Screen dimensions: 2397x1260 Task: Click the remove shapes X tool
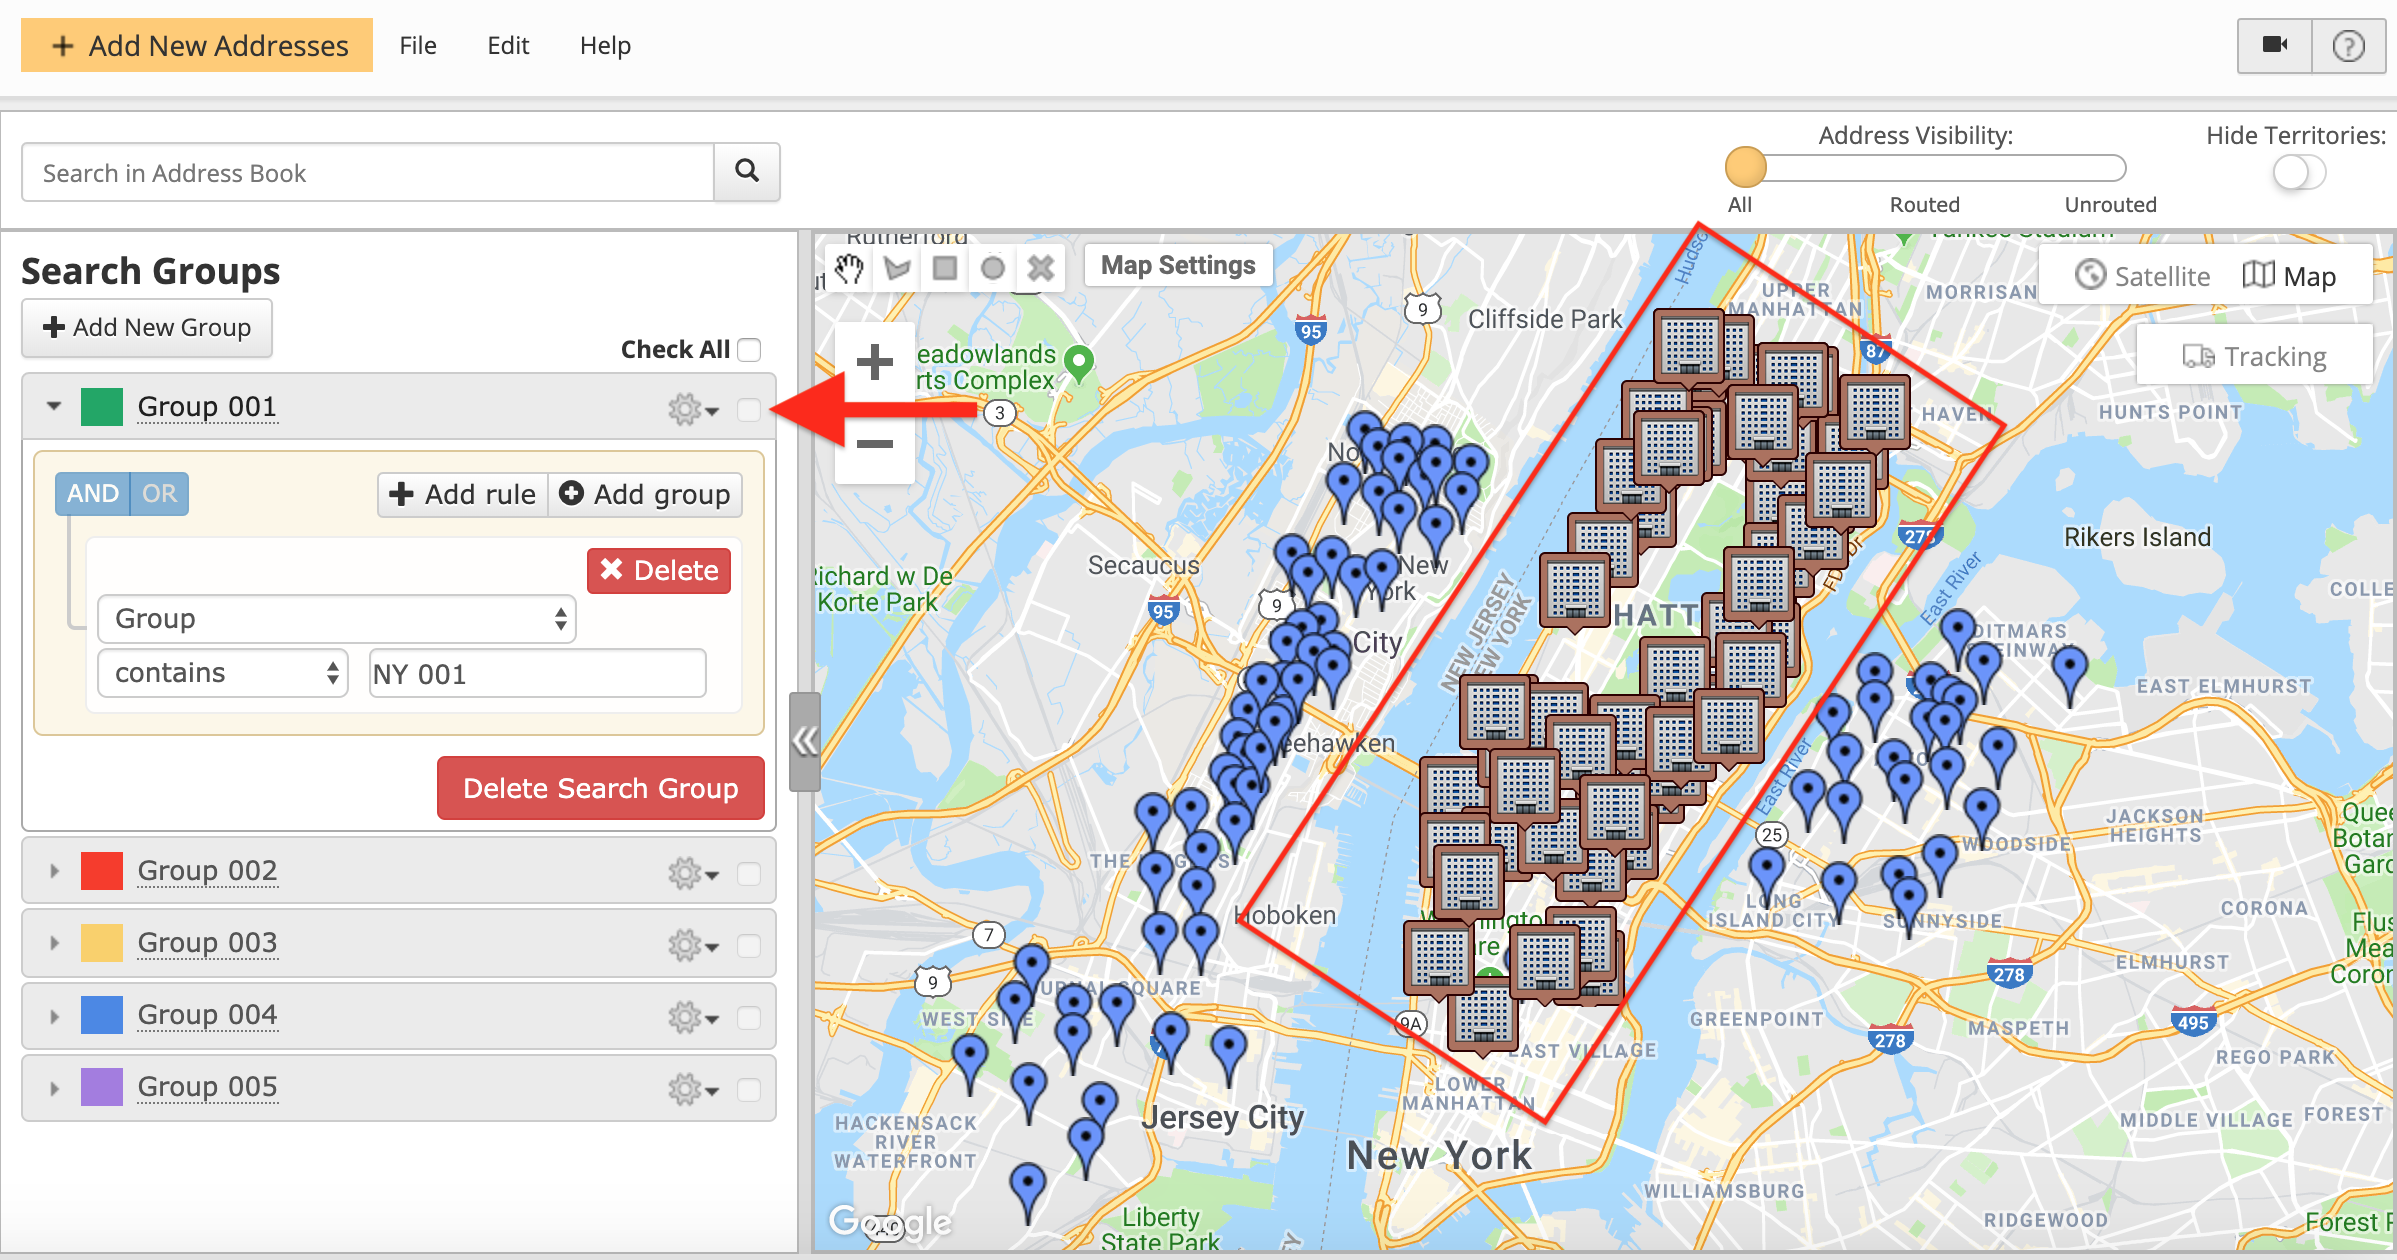pyautogui.click(x=1040, y=268)
